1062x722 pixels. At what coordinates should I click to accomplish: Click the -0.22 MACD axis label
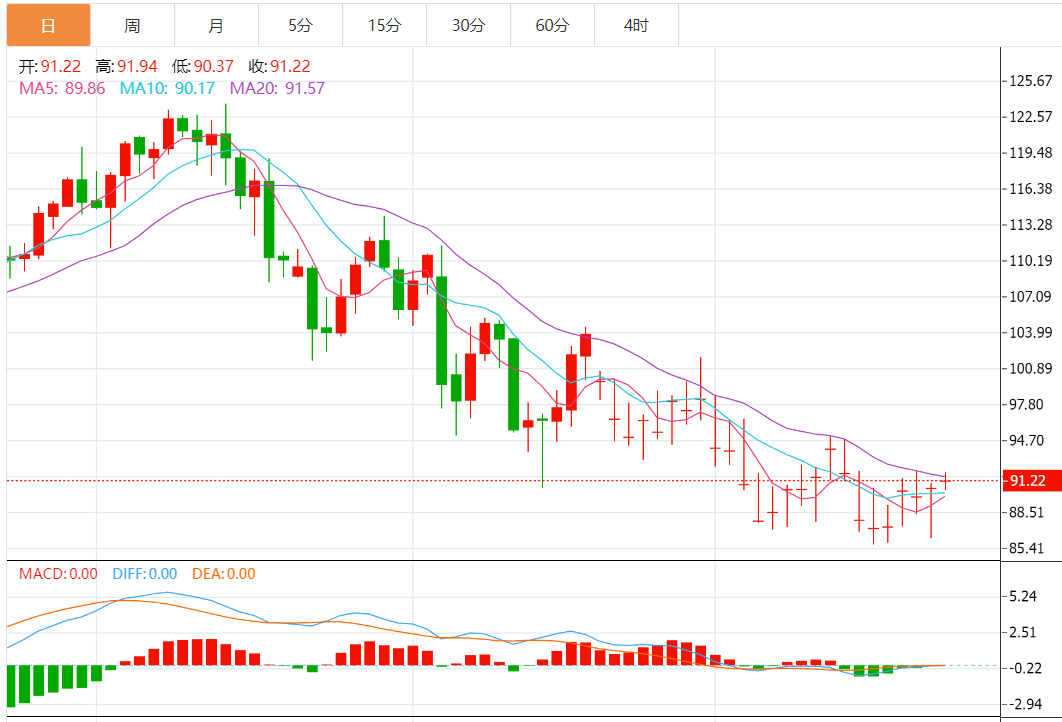pyautogui.click(x=1025, y=668)
